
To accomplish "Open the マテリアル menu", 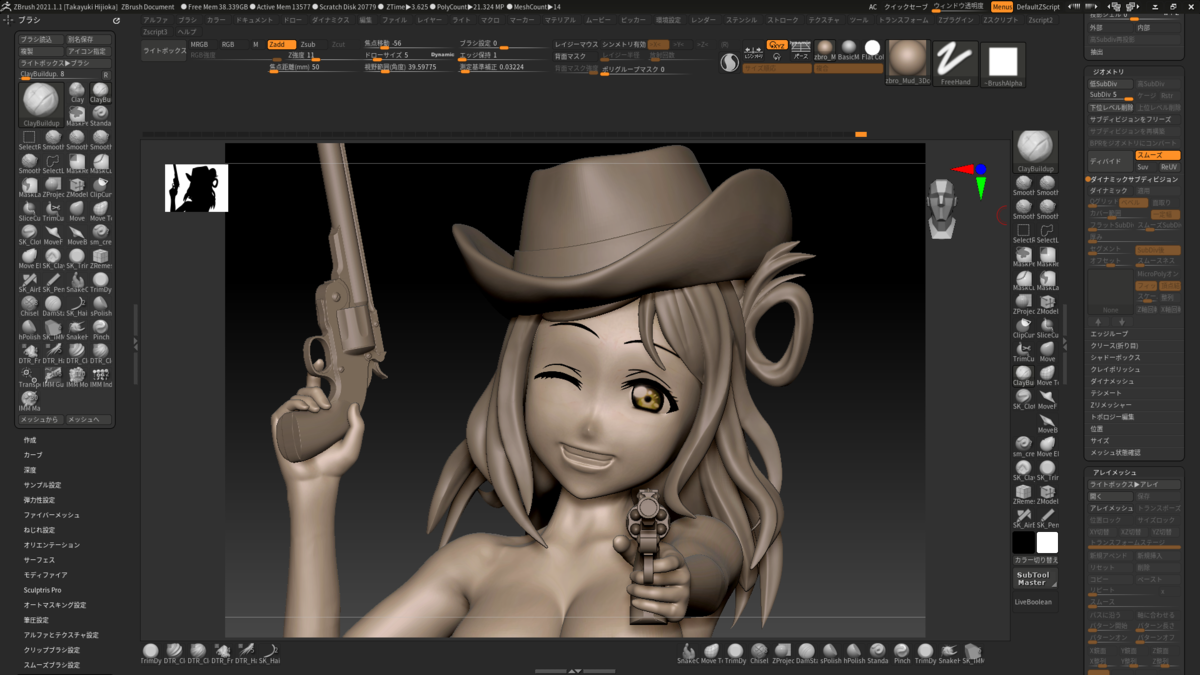I will (560, 20).
